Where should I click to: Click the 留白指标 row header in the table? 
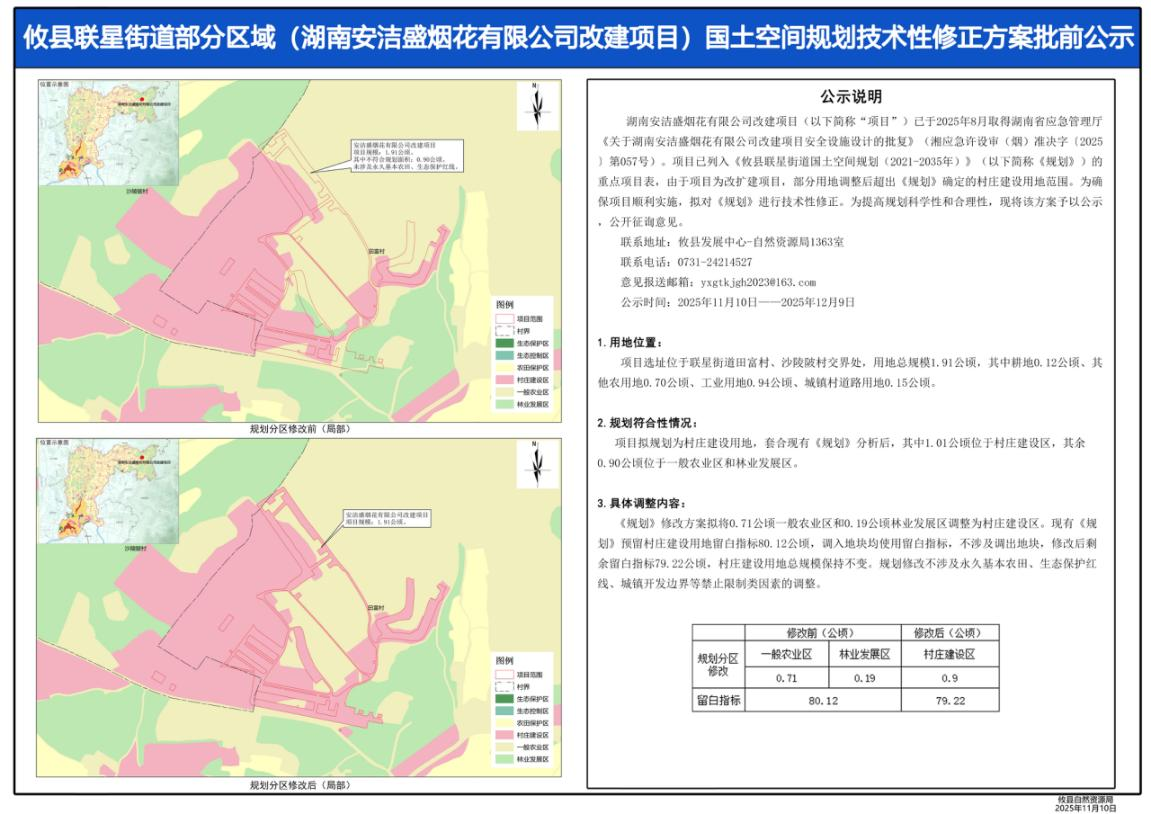pos(719,701)
